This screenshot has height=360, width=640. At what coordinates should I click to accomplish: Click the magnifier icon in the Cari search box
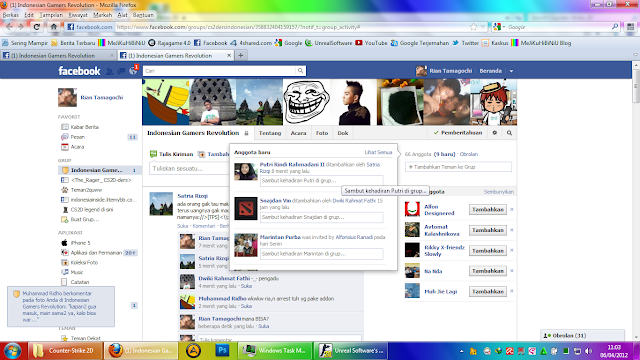pyautogui.click(x=300, y=71)
